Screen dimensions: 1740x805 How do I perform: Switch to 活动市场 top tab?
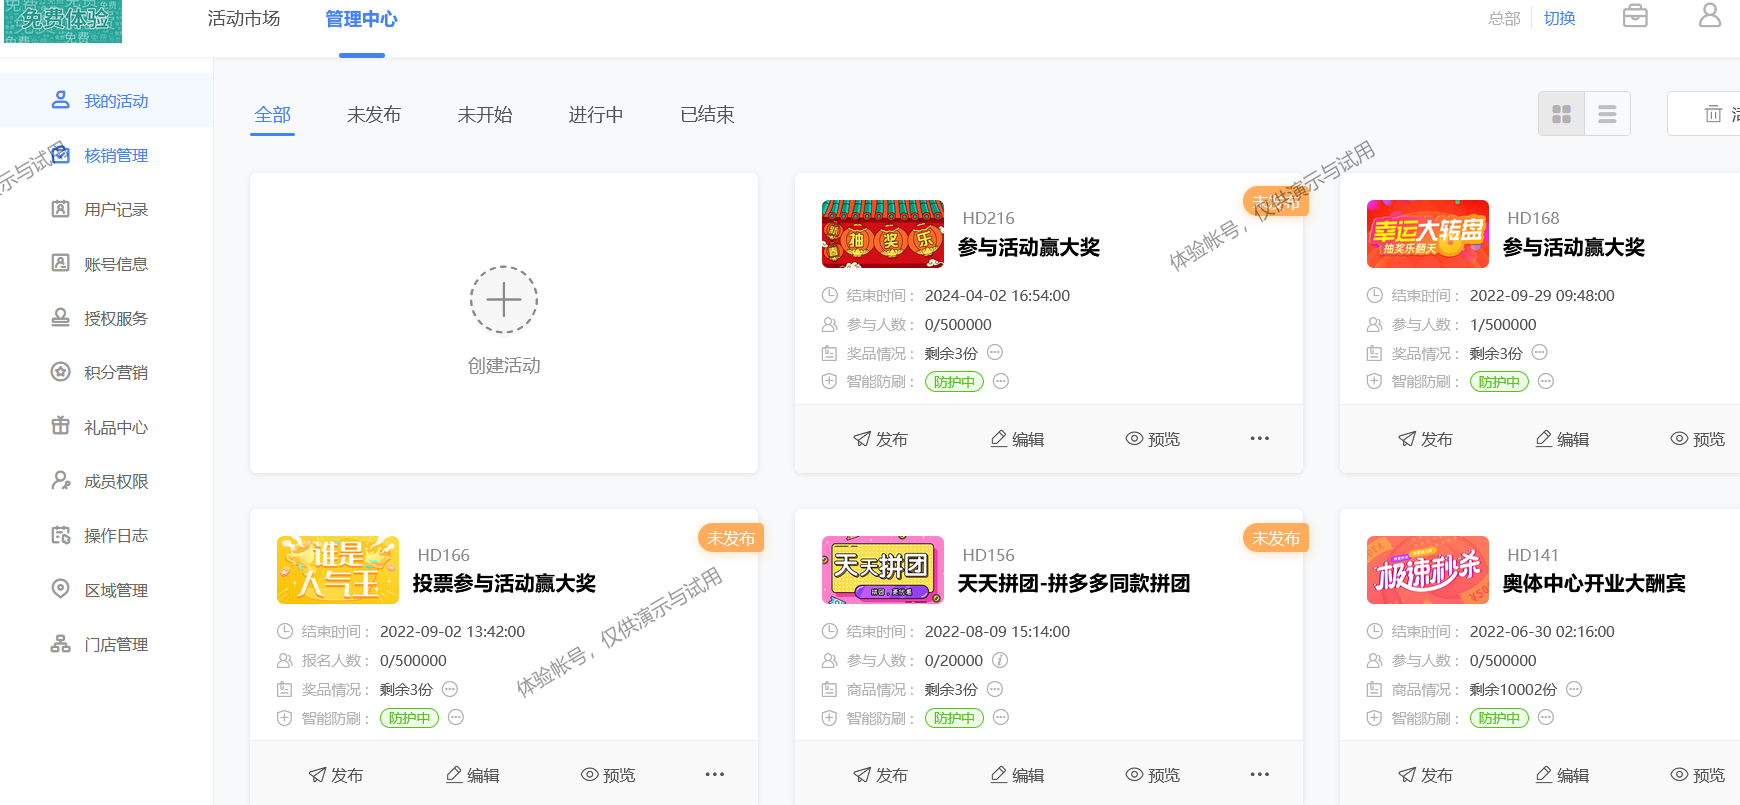coord(244,19)
